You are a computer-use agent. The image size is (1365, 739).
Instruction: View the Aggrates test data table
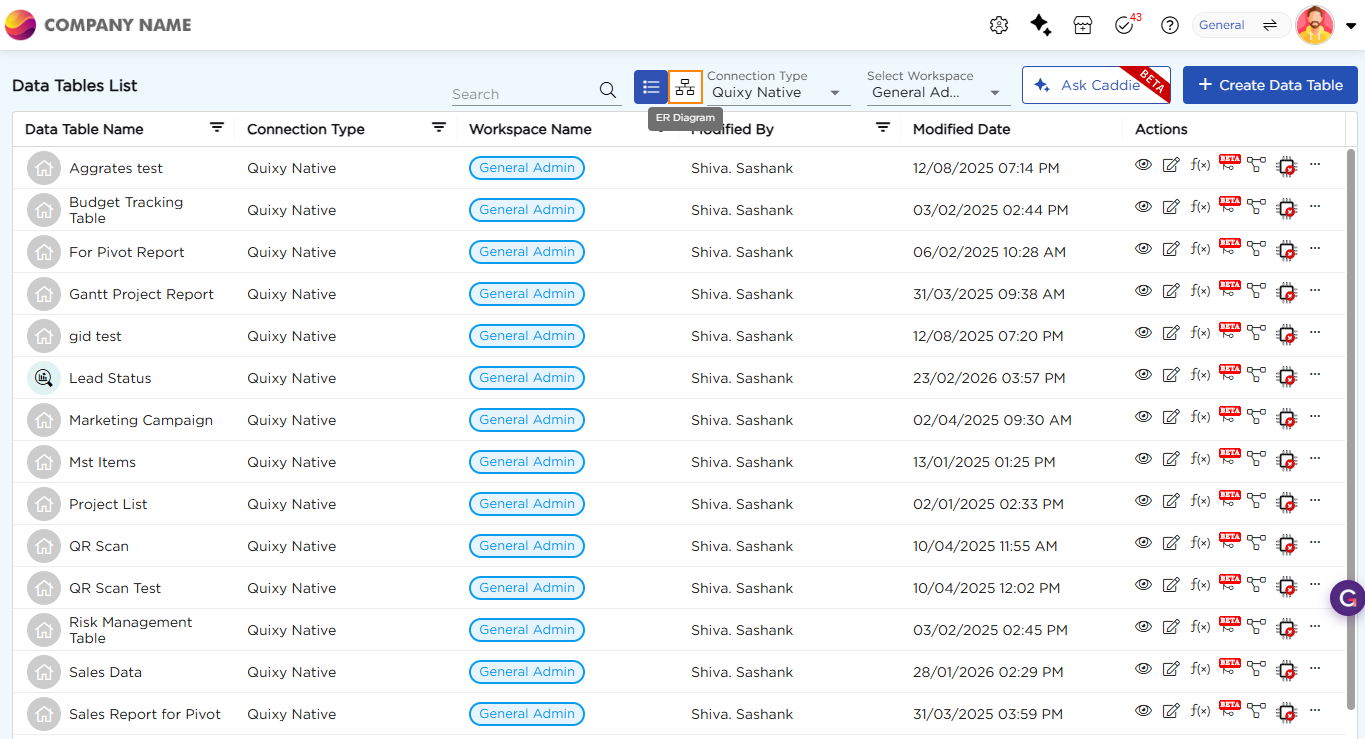[1143, 165]
